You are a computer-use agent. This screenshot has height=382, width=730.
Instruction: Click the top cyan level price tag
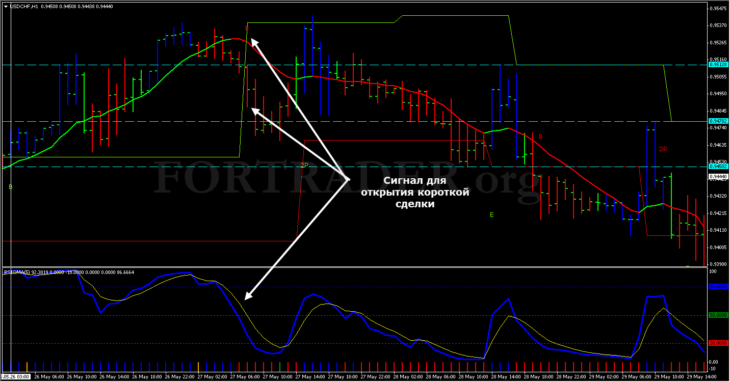pyautogui.click(x=718, y=65)
